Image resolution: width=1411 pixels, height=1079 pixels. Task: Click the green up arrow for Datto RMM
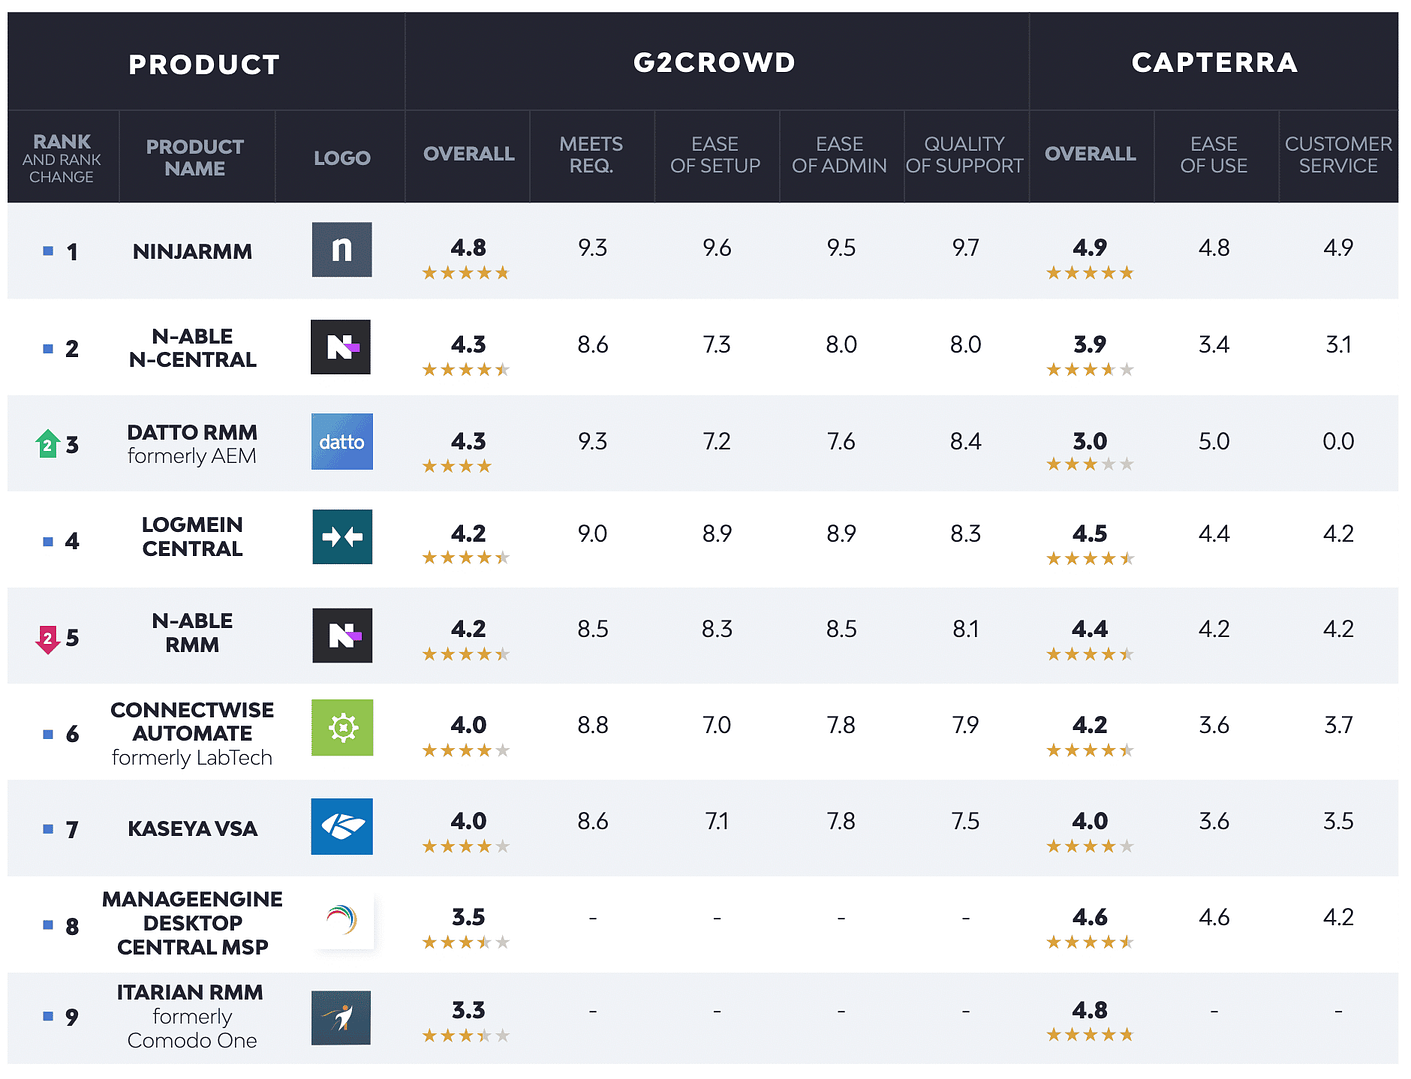[x=48, y=444]
